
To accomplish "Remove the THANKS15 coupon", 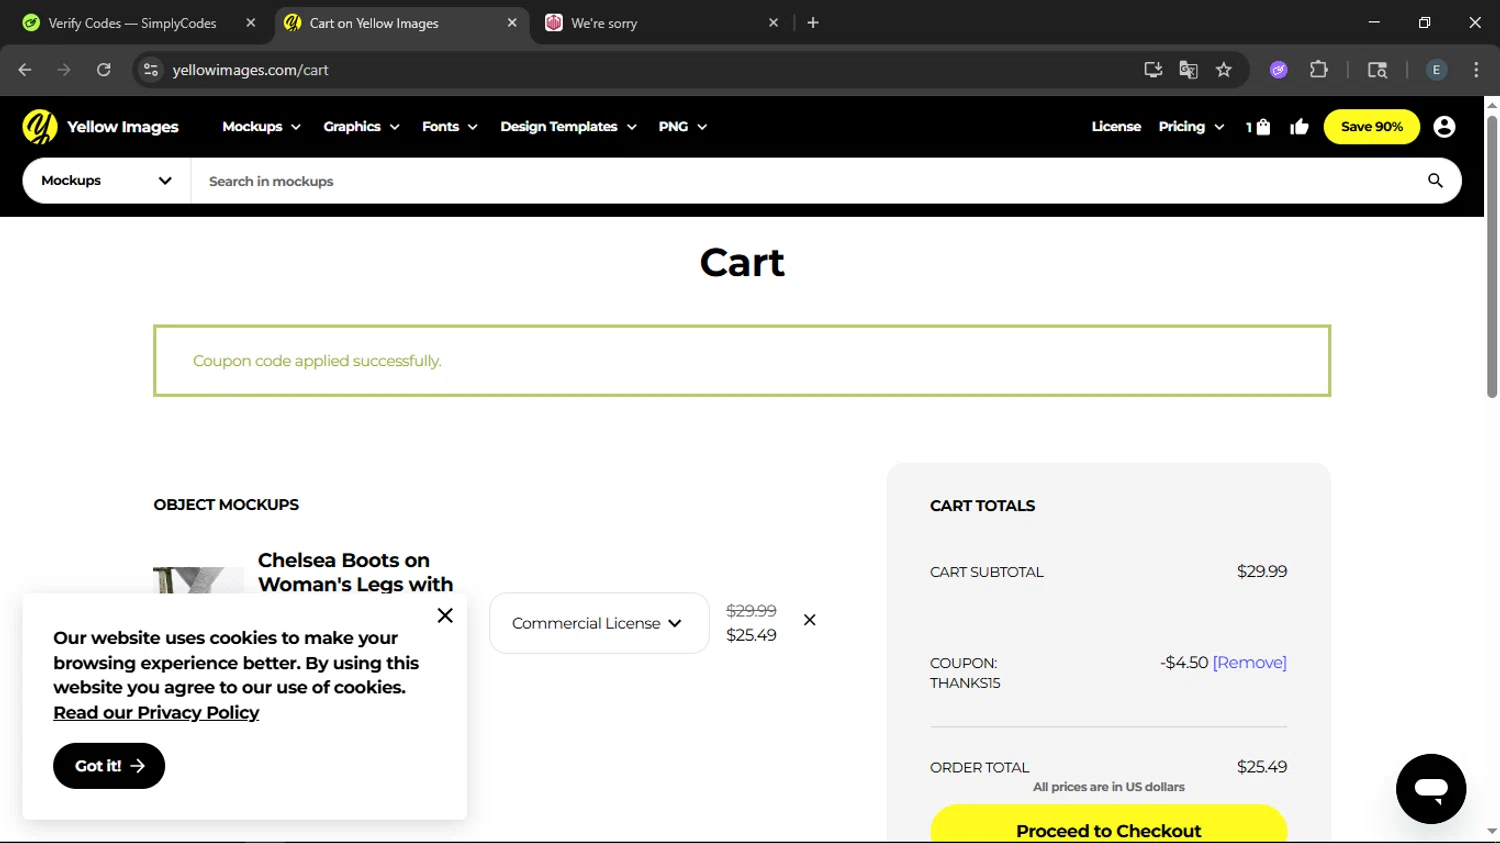I will pyautogui.click(x=1249, y=663).
